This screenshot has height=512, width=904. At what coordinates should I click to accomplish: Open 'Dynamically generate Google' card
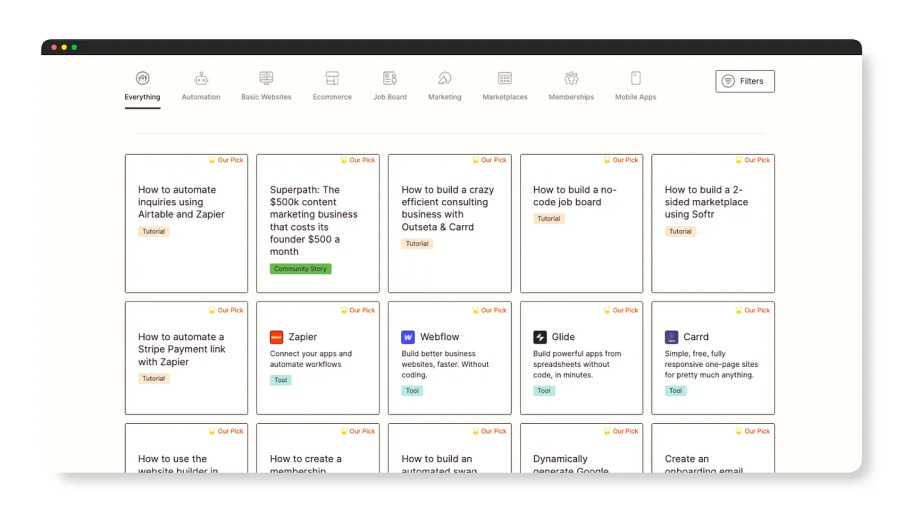click(x=581, y=449)
